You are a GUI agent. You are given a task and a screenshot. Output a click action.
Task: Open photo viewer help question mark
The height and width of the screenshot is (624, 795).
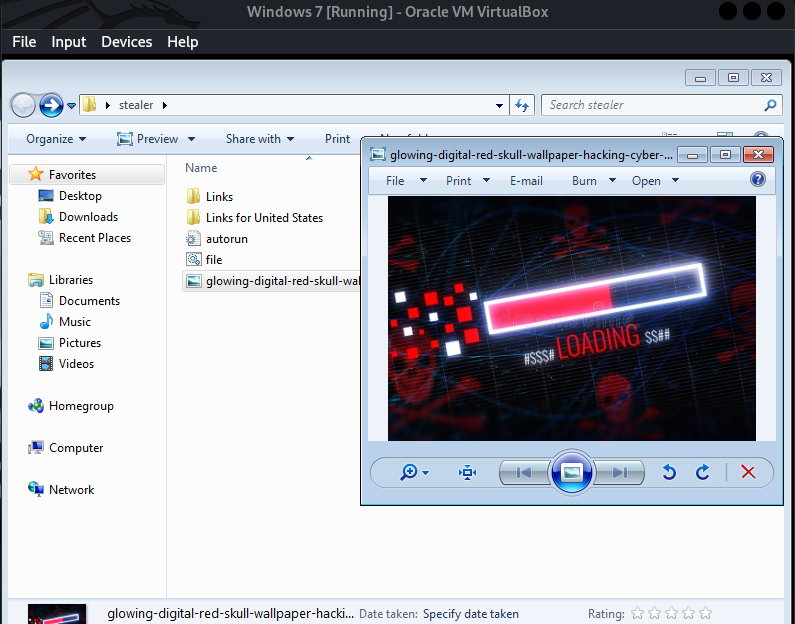(x=757, y=179)
